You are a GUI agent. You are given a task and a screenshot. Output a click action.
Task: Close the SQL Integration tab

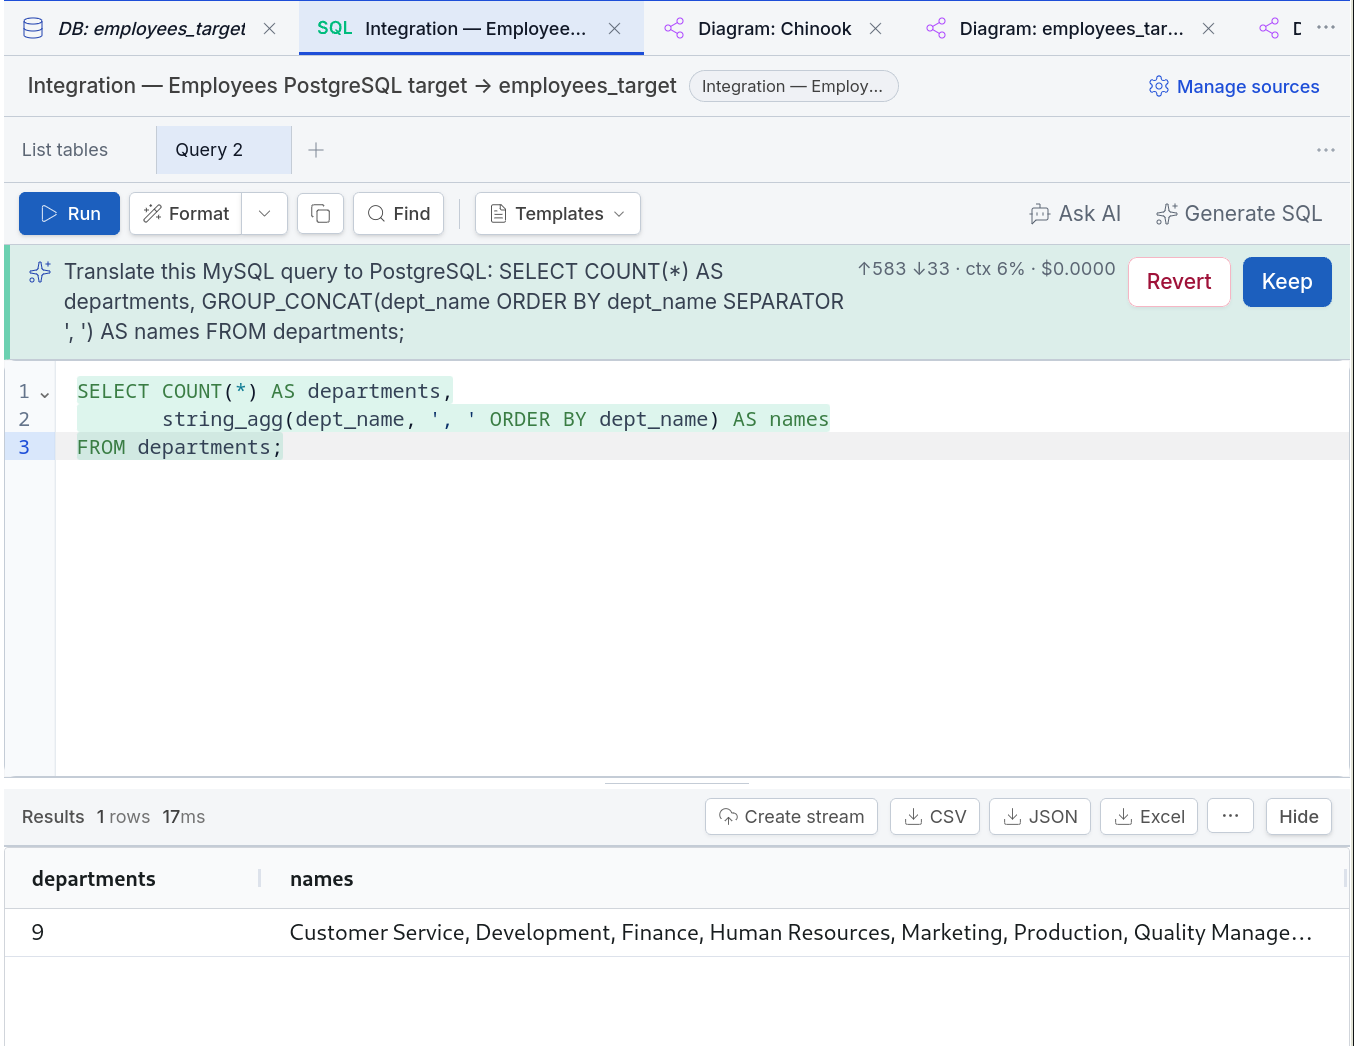(x=615, y=29)
